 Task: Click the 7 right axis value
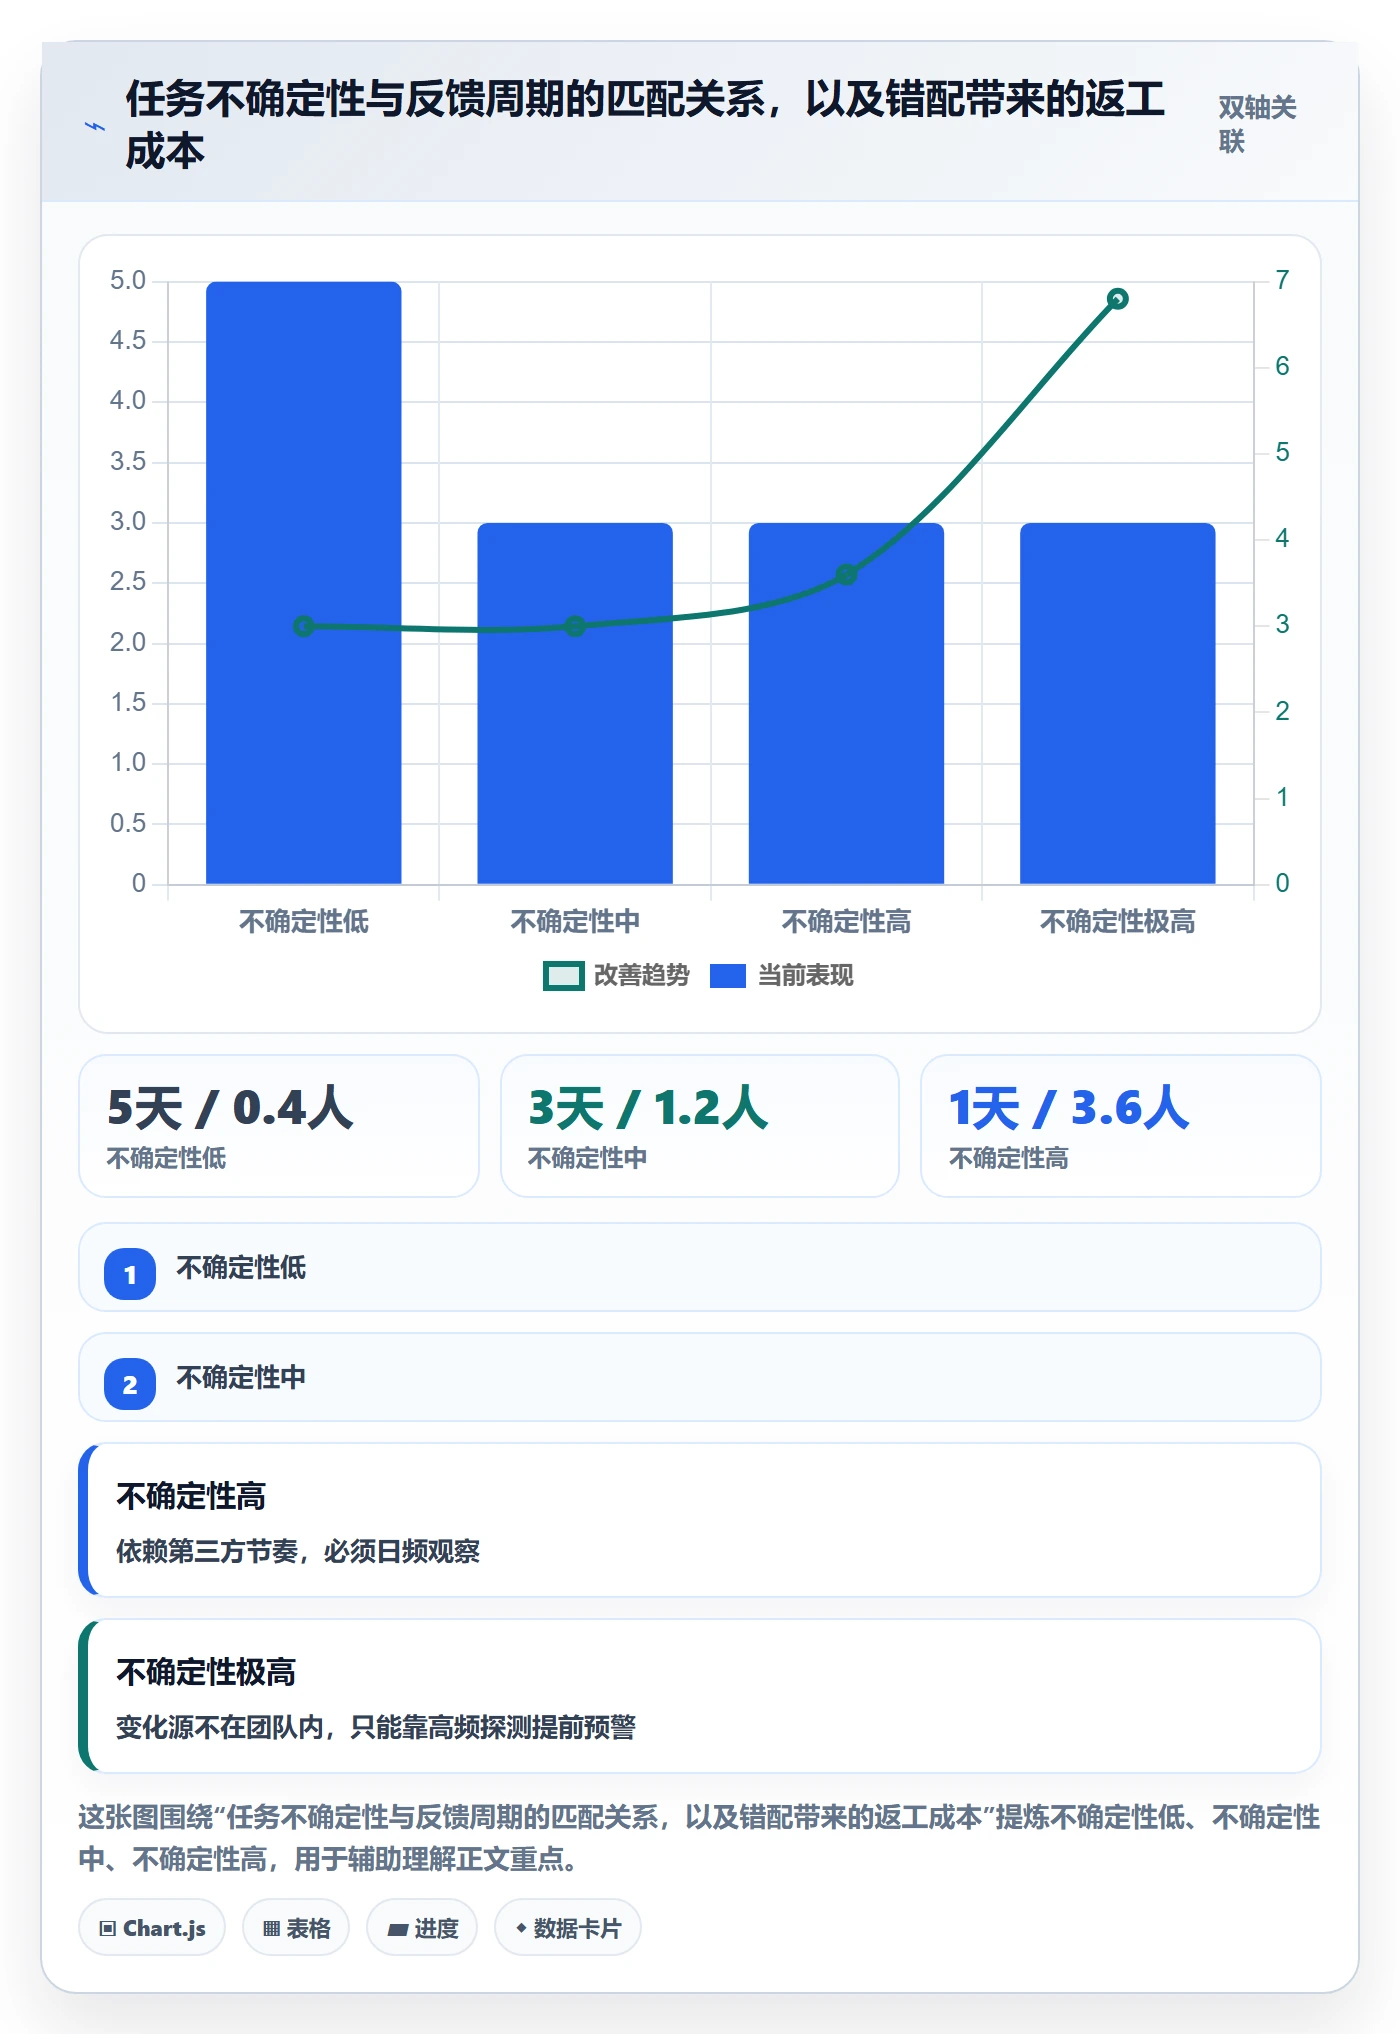coord(1282,280)
